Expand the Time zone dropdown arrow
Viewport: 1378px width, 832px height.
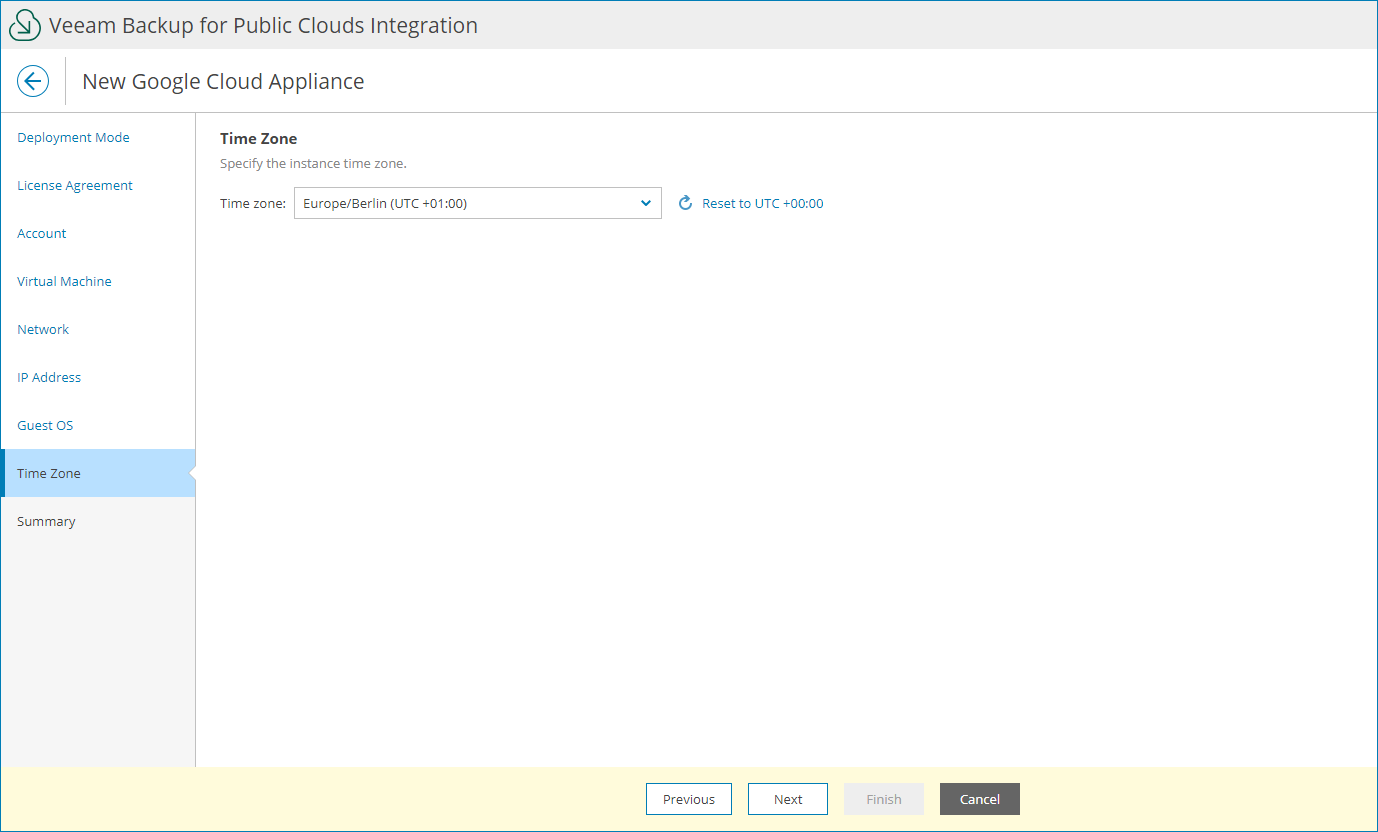click(645, 203)
